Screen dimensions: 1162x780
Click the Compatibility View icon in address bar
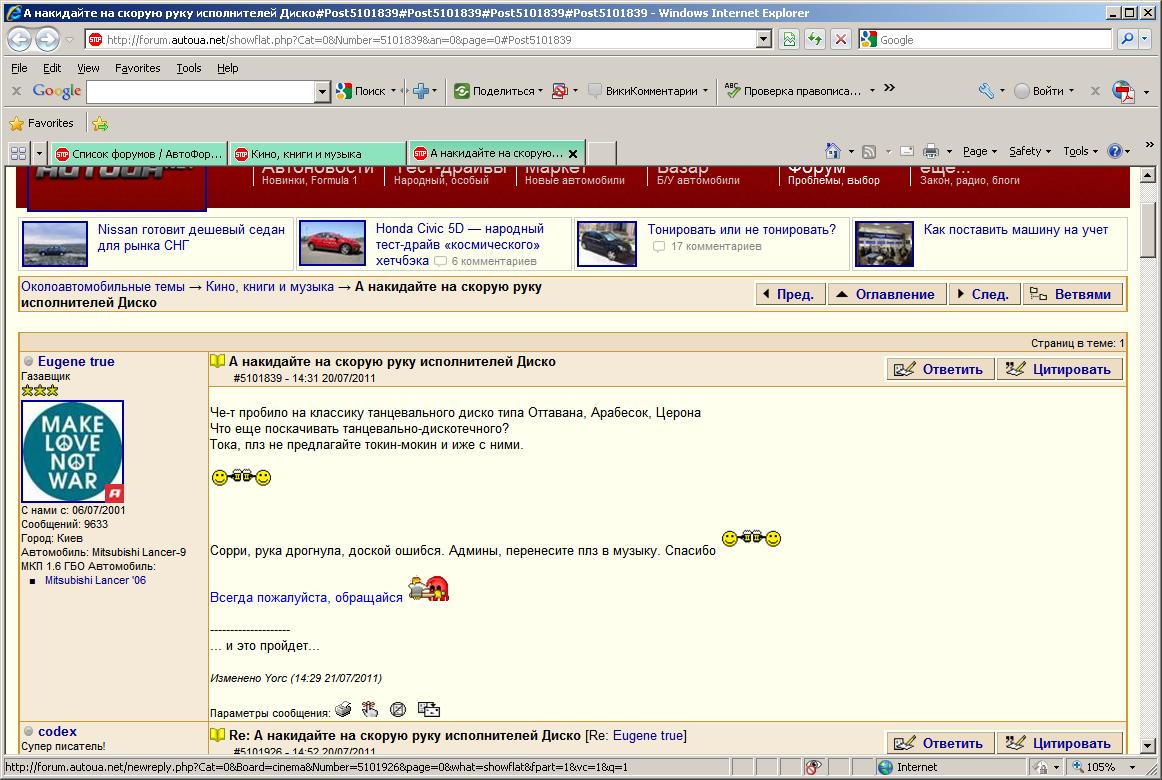(790, 40)
